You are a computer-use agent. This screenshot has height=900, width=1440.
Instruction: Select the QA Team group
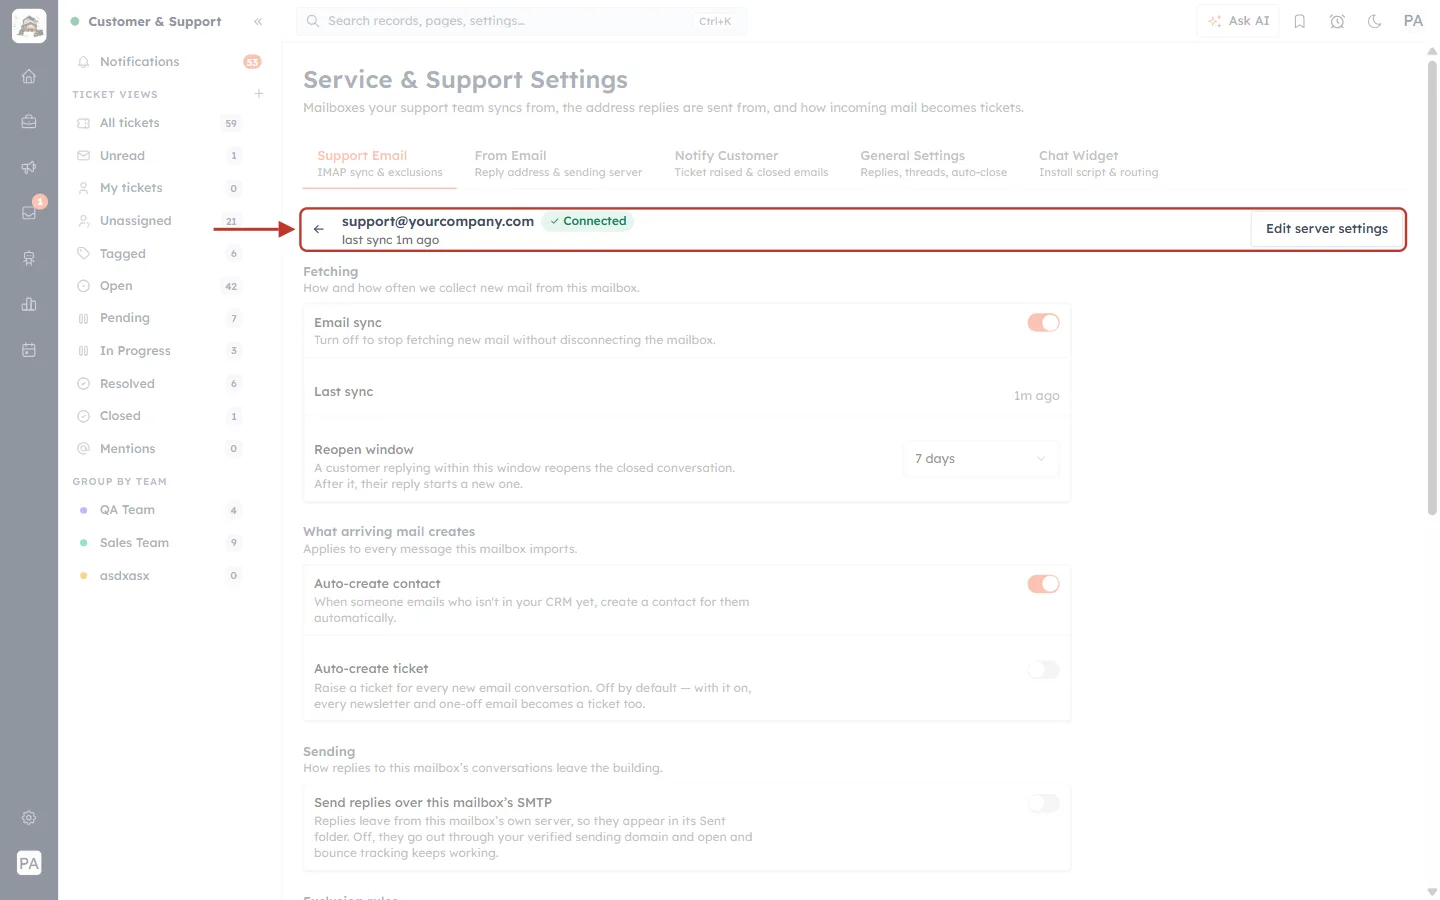tap(158, 510)
